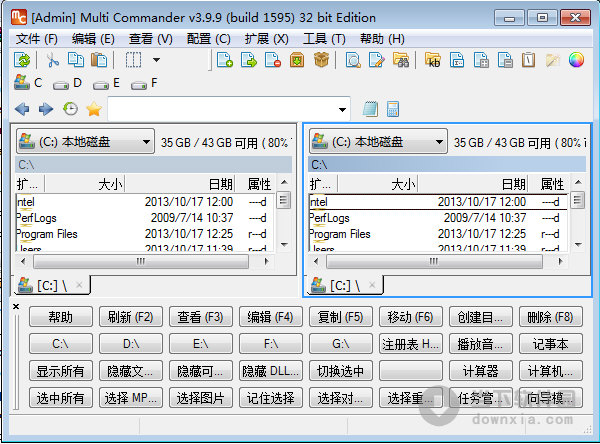Click the cardboard box pack icon

point(321,61)
